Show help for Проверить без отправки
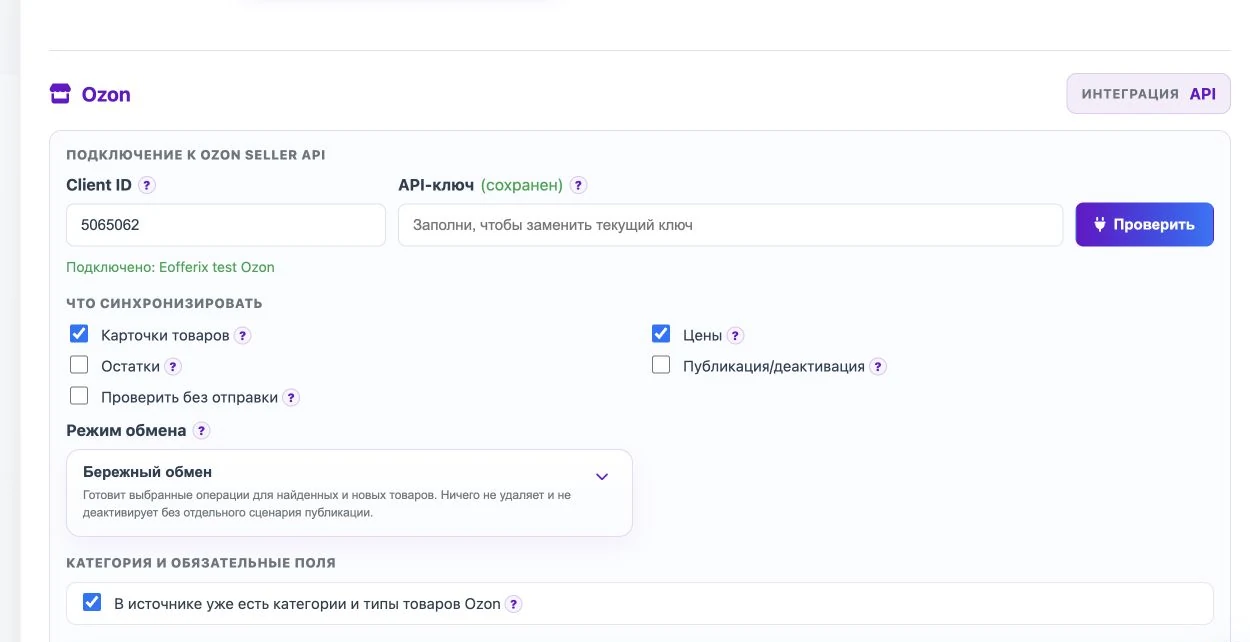 291,397
